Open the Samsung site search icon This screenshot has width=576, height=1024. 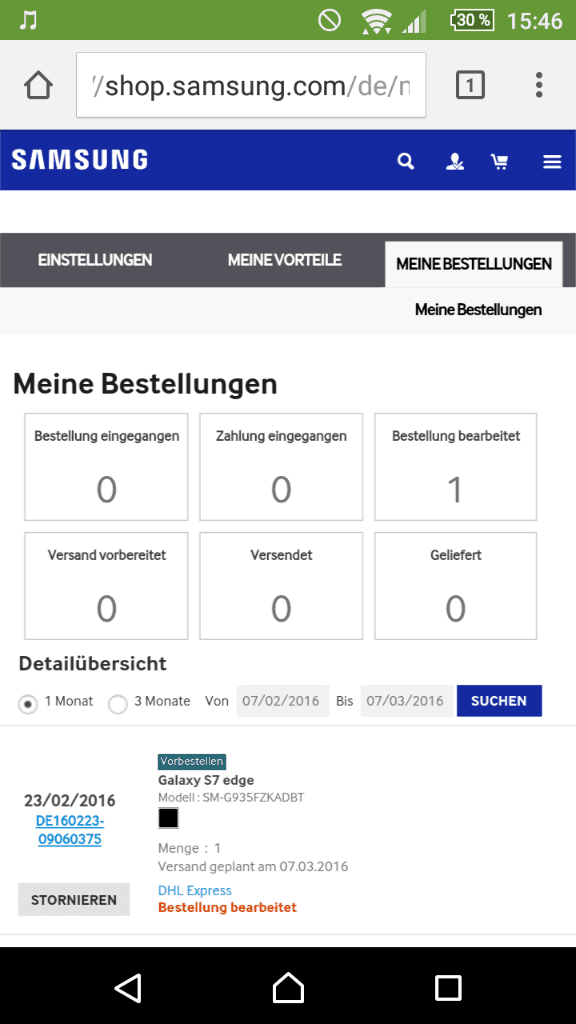tap(406, 161)
